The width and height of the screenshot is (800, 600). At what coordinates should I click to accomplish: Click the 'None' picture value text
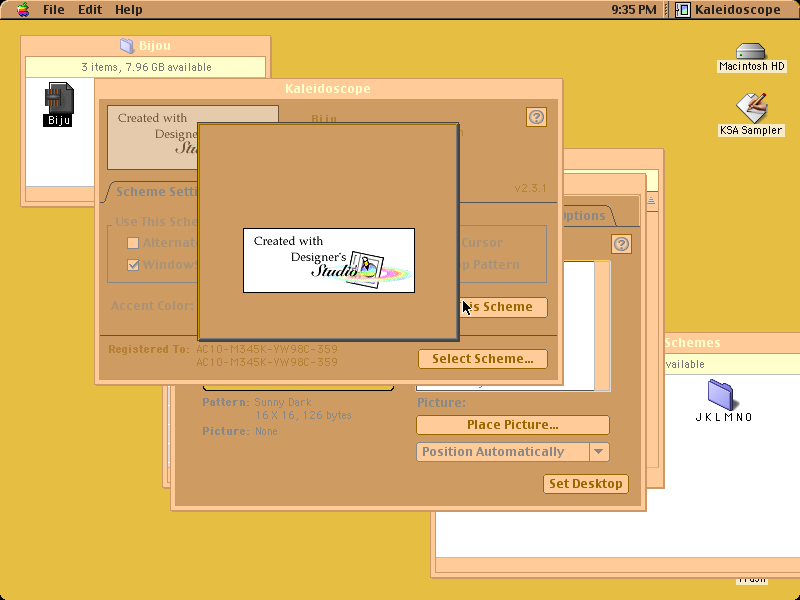(266, 432)
